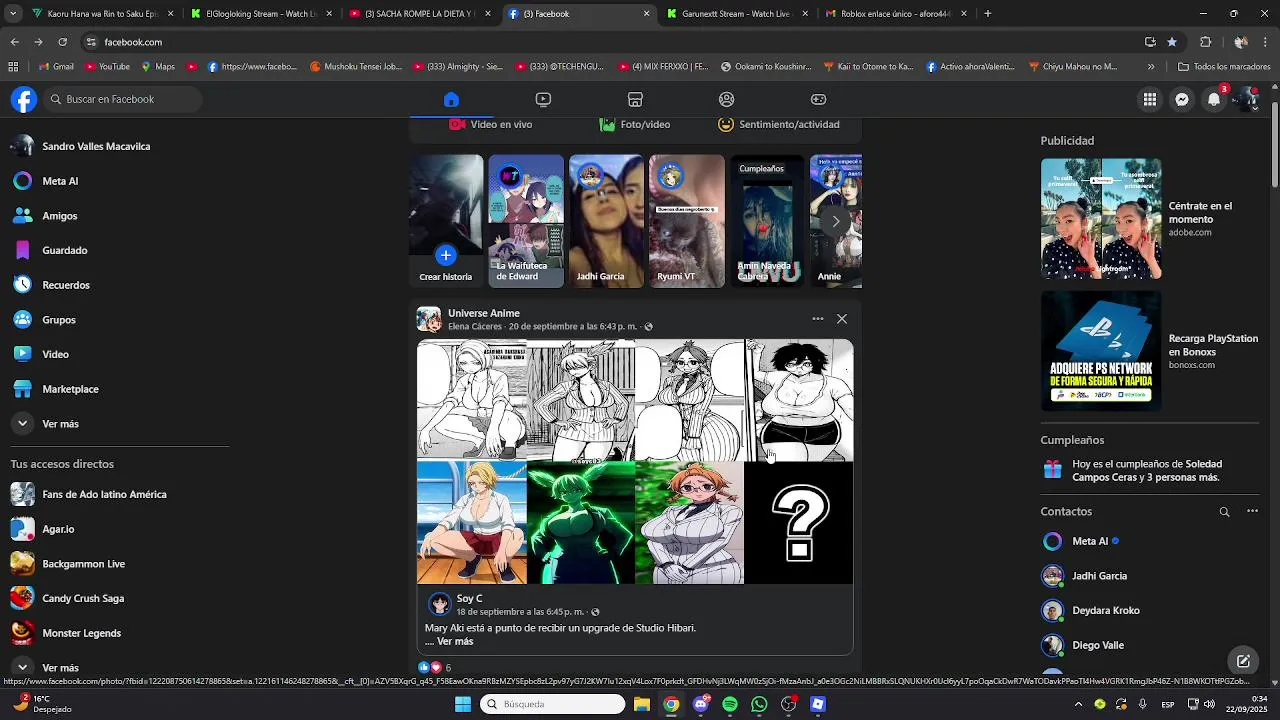Screen dimensions: 1280x720
Task: Switch to the Roblox enlace único tab
Action: pyautogui.click(x=895, y=14)
